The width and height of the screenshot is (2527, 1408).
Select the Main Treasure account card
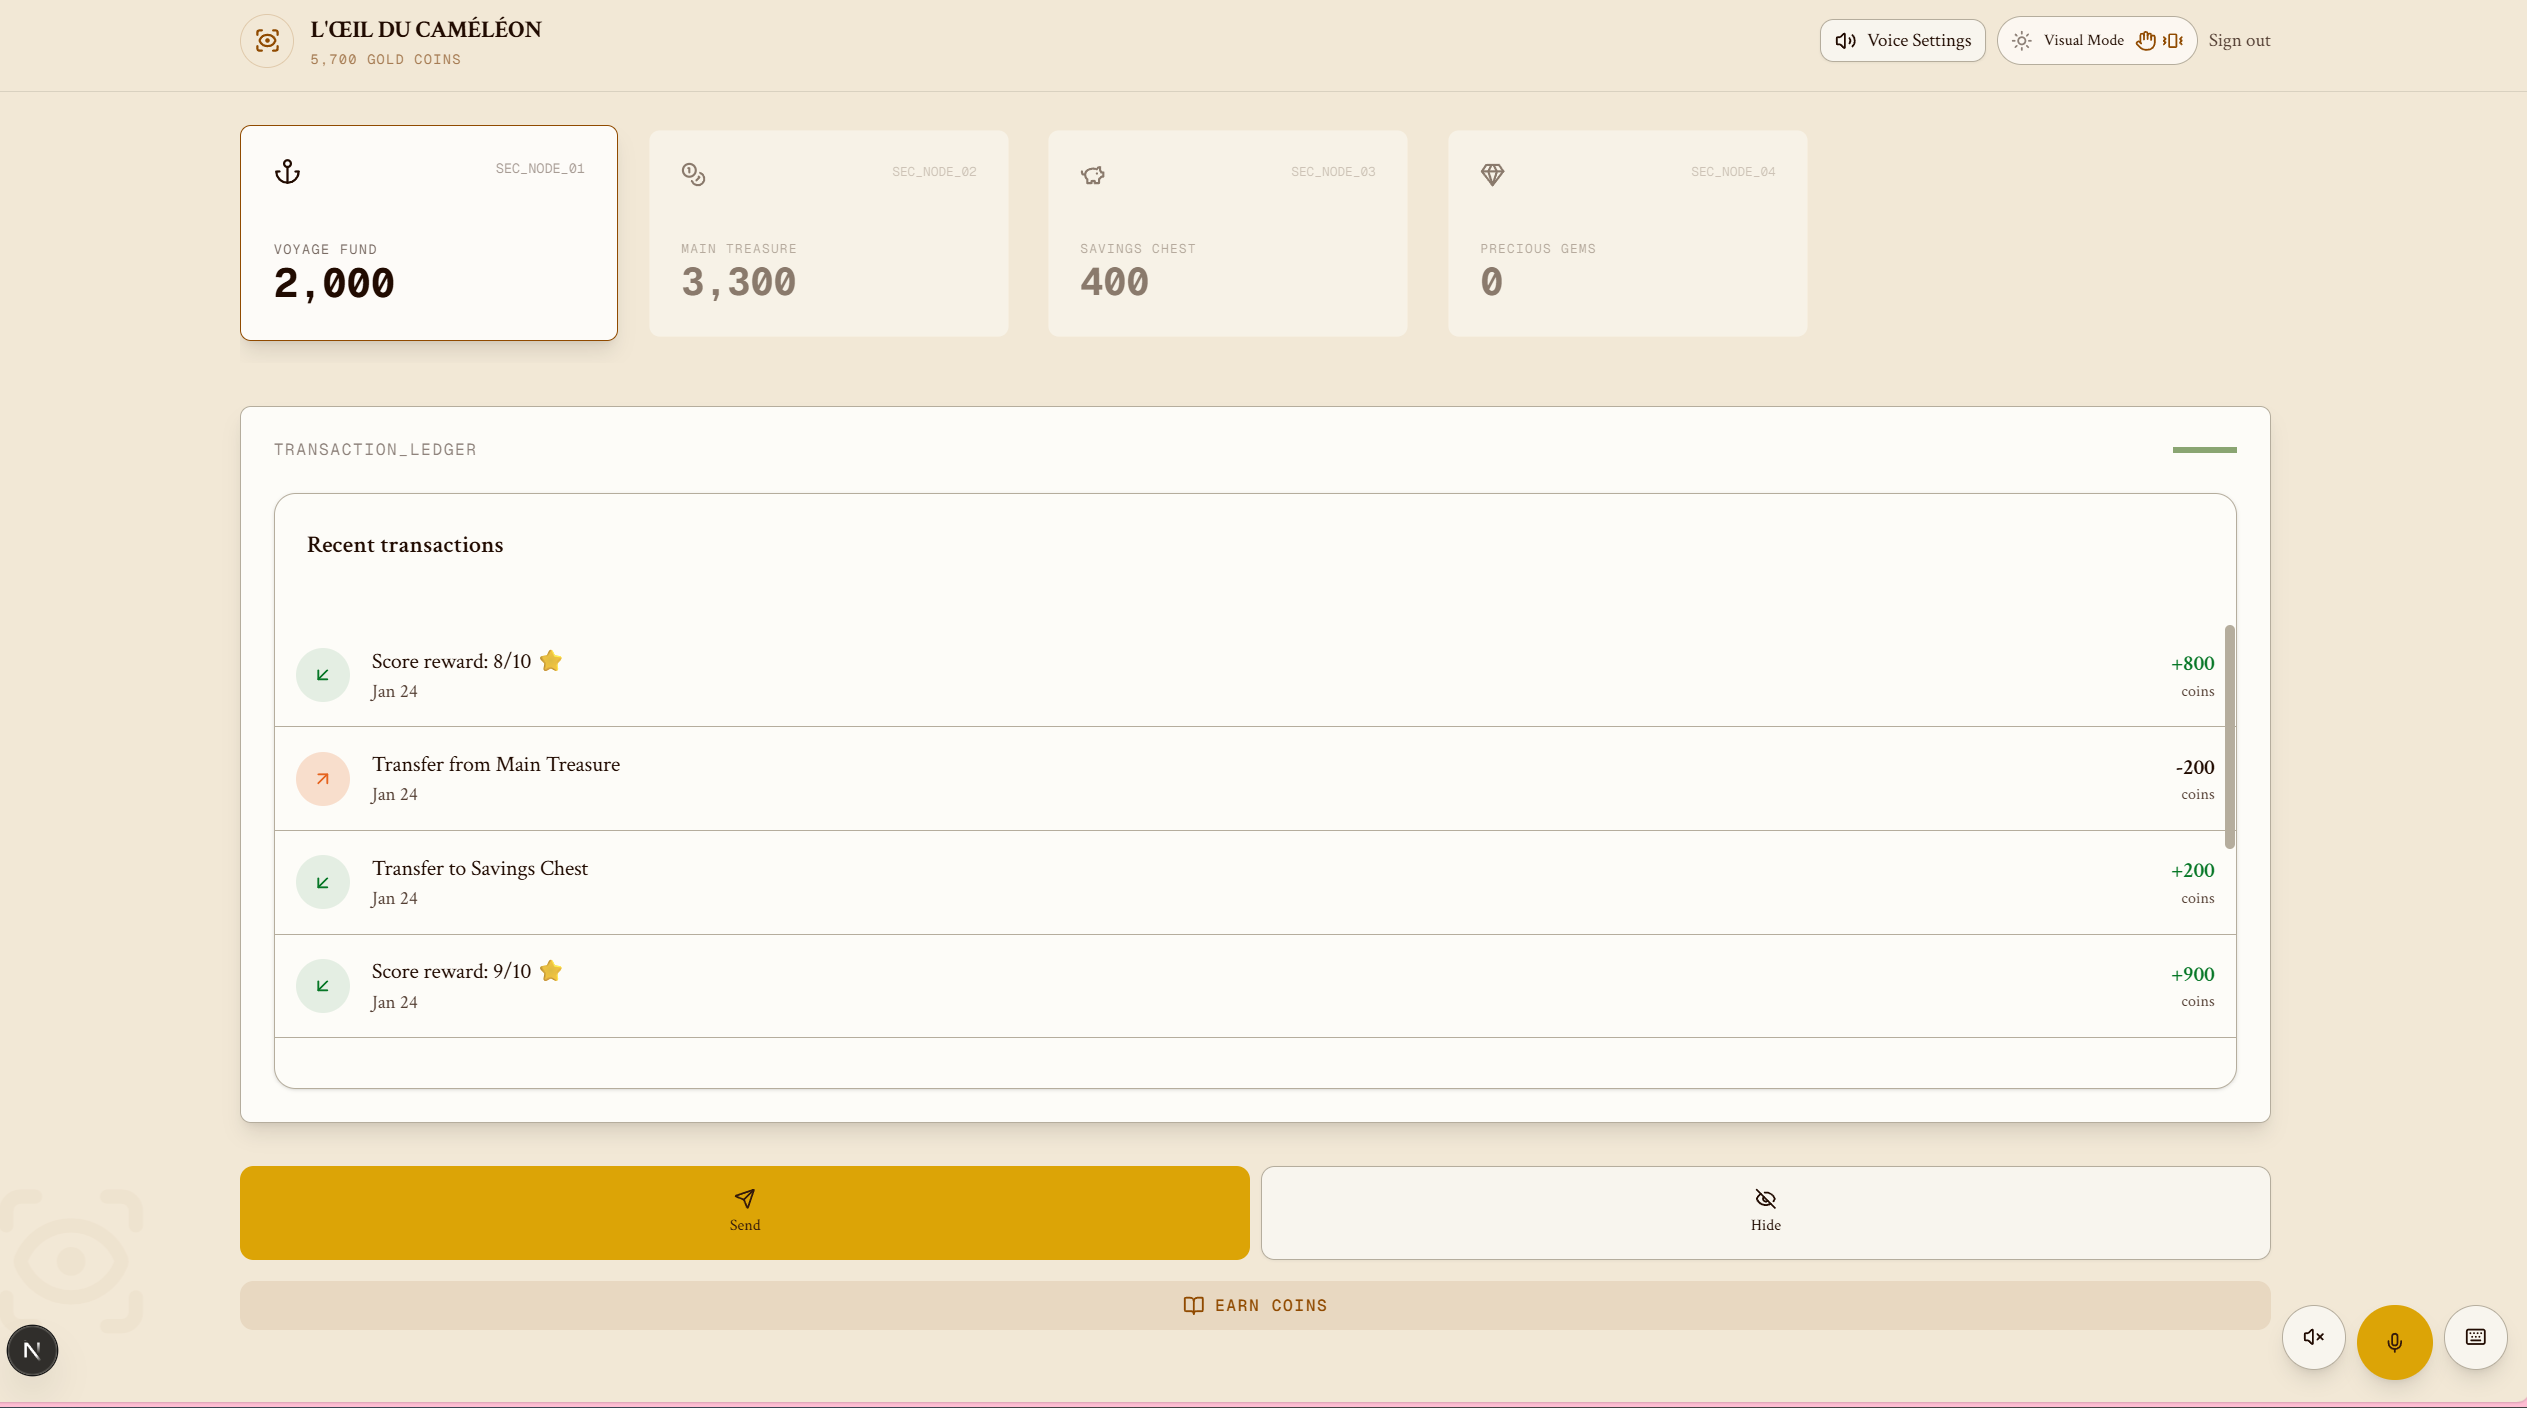point(829,233)
